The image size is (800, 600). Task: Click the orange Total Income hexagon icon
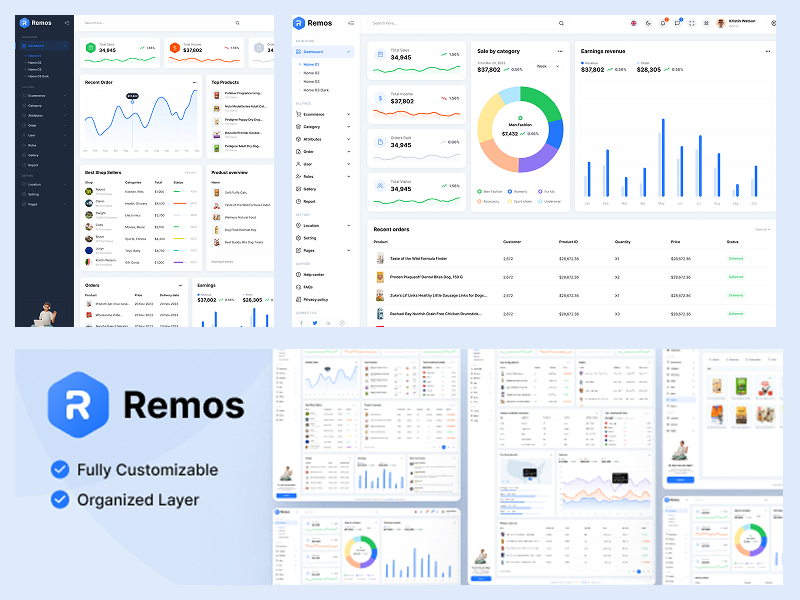[174, 47]
